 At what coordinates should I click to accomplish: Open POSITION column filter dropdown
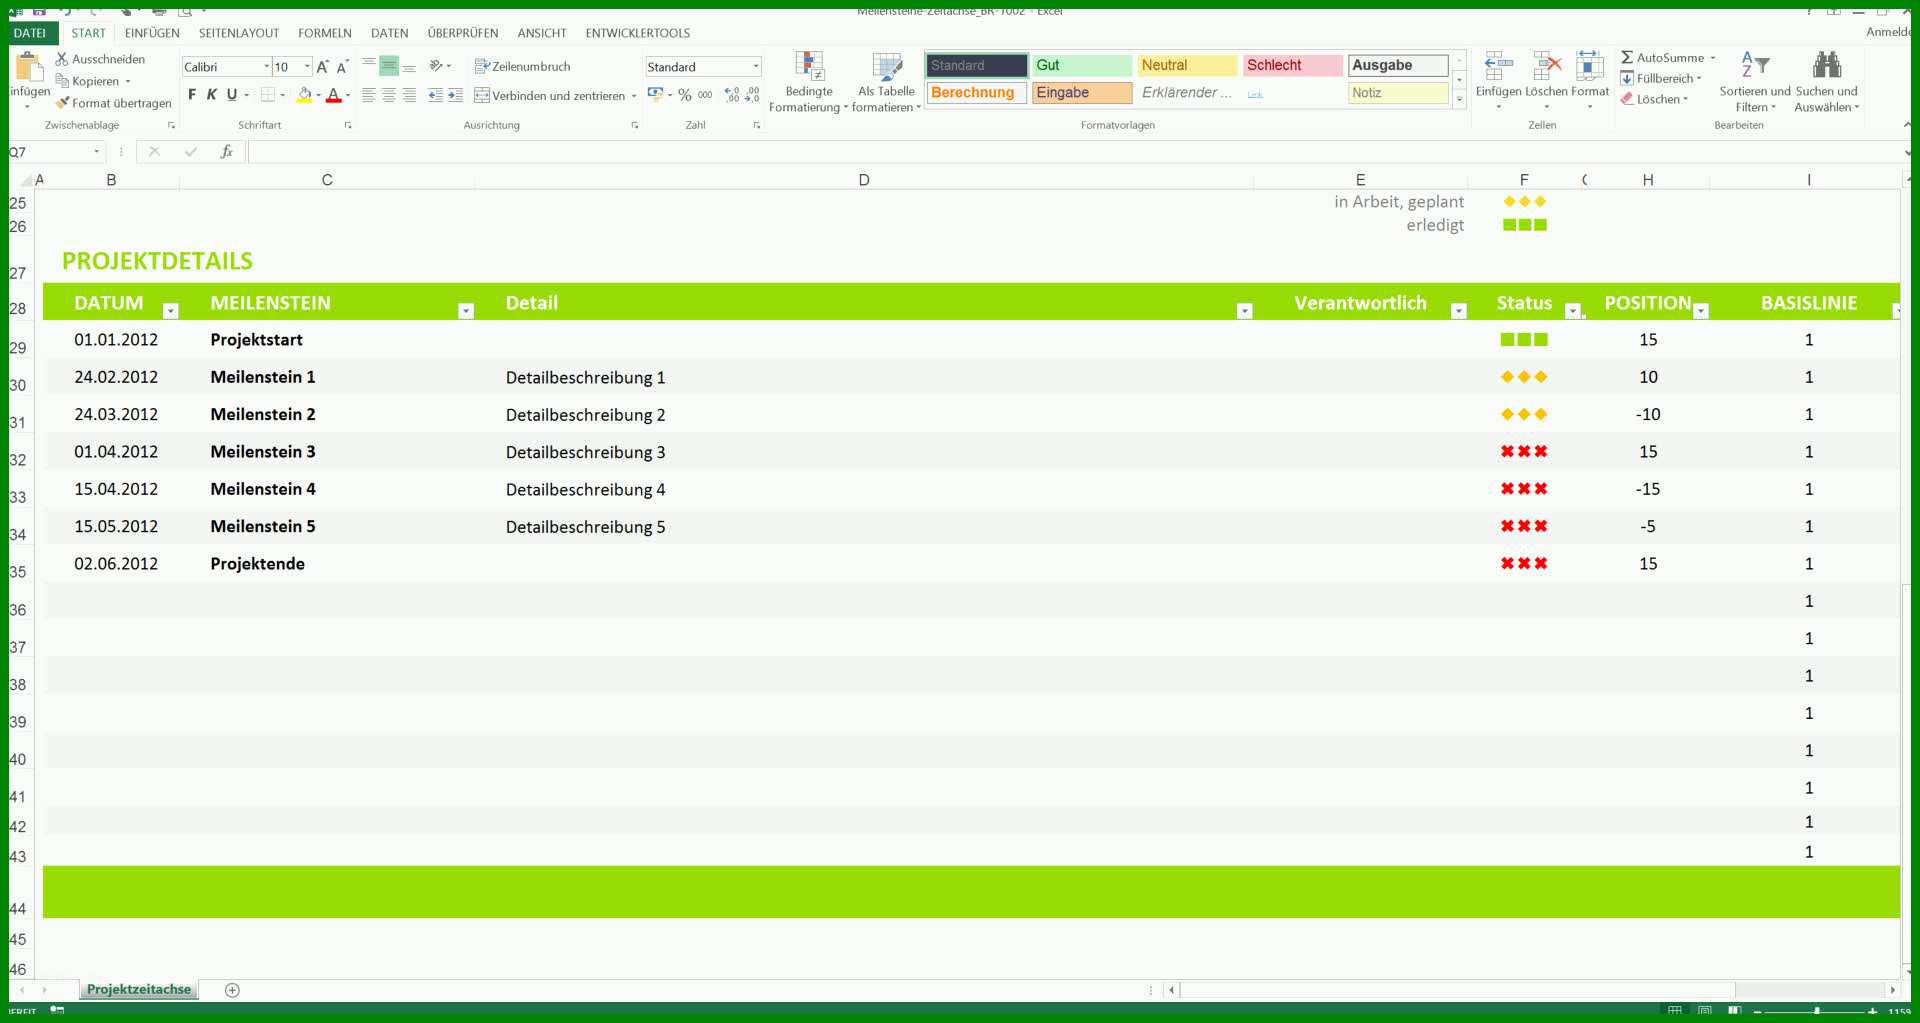click(x=1701, y=311)
